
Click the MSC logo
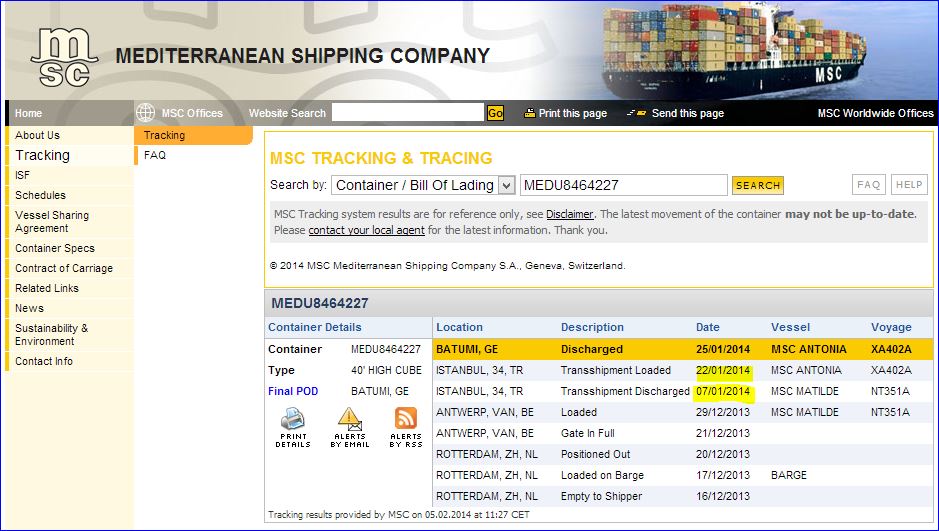click(x=64, y=57)
